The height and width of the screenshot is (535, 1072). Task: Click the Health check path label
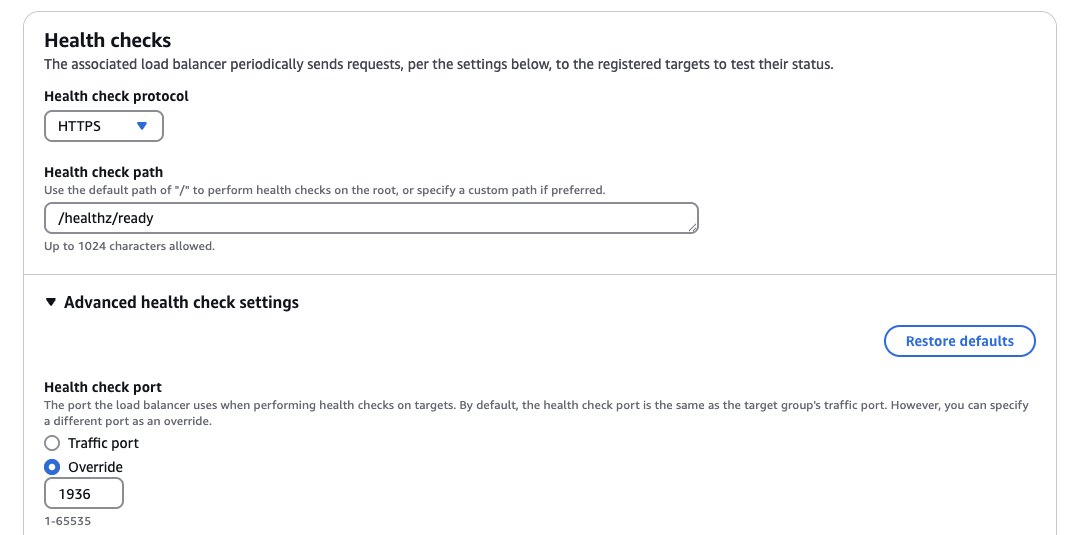click(103, 172)
